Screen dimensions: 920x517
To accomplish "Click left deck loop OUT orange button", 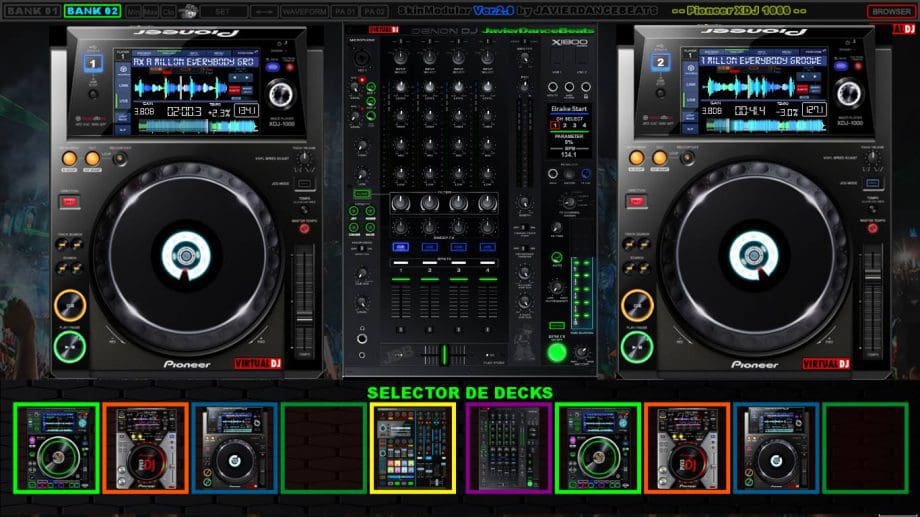I will (92, 158).
